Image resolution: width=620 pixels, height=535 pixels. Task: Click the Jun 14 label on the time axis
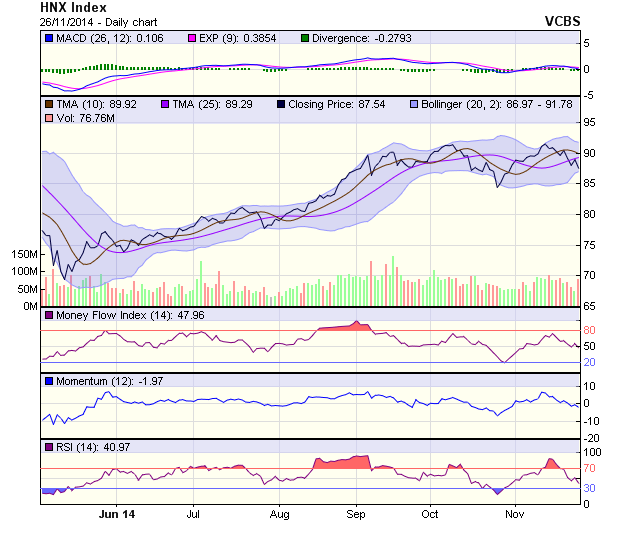point(117,514)
